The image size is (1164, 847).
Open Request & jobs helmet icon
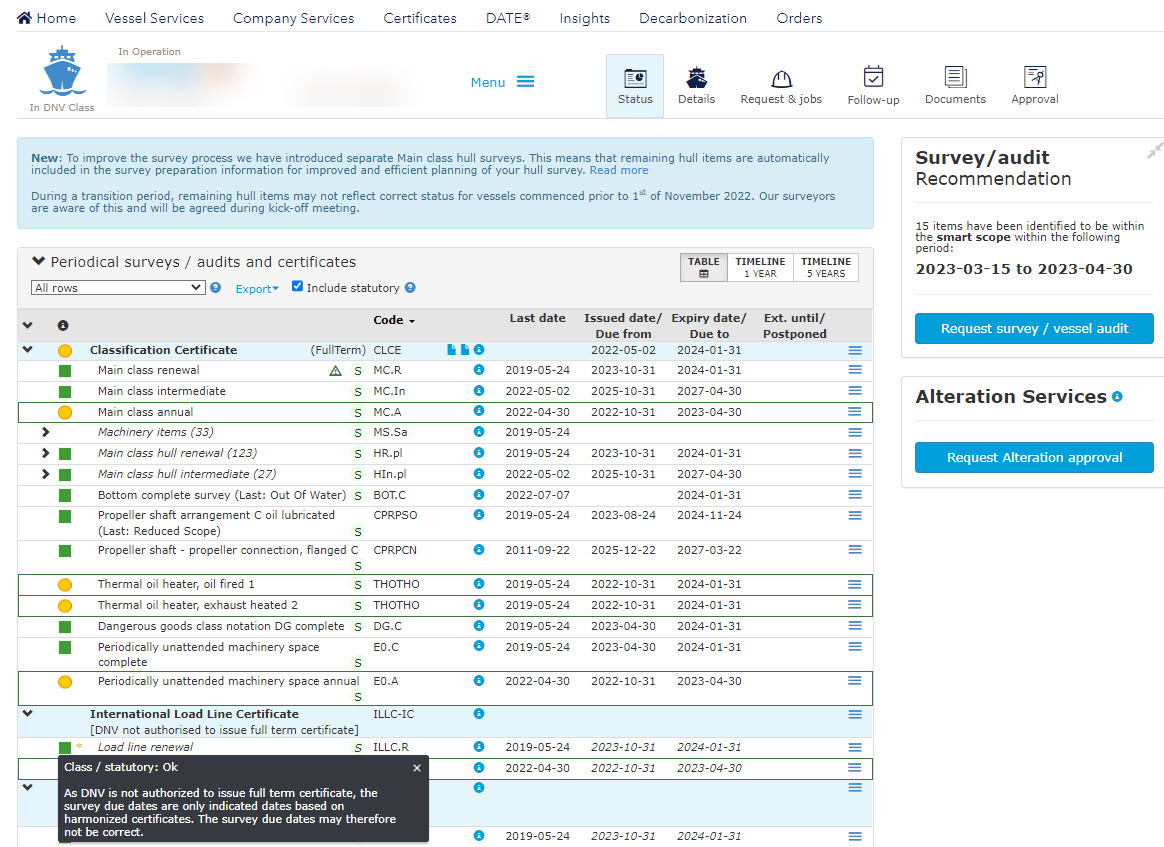click(781, 79)
